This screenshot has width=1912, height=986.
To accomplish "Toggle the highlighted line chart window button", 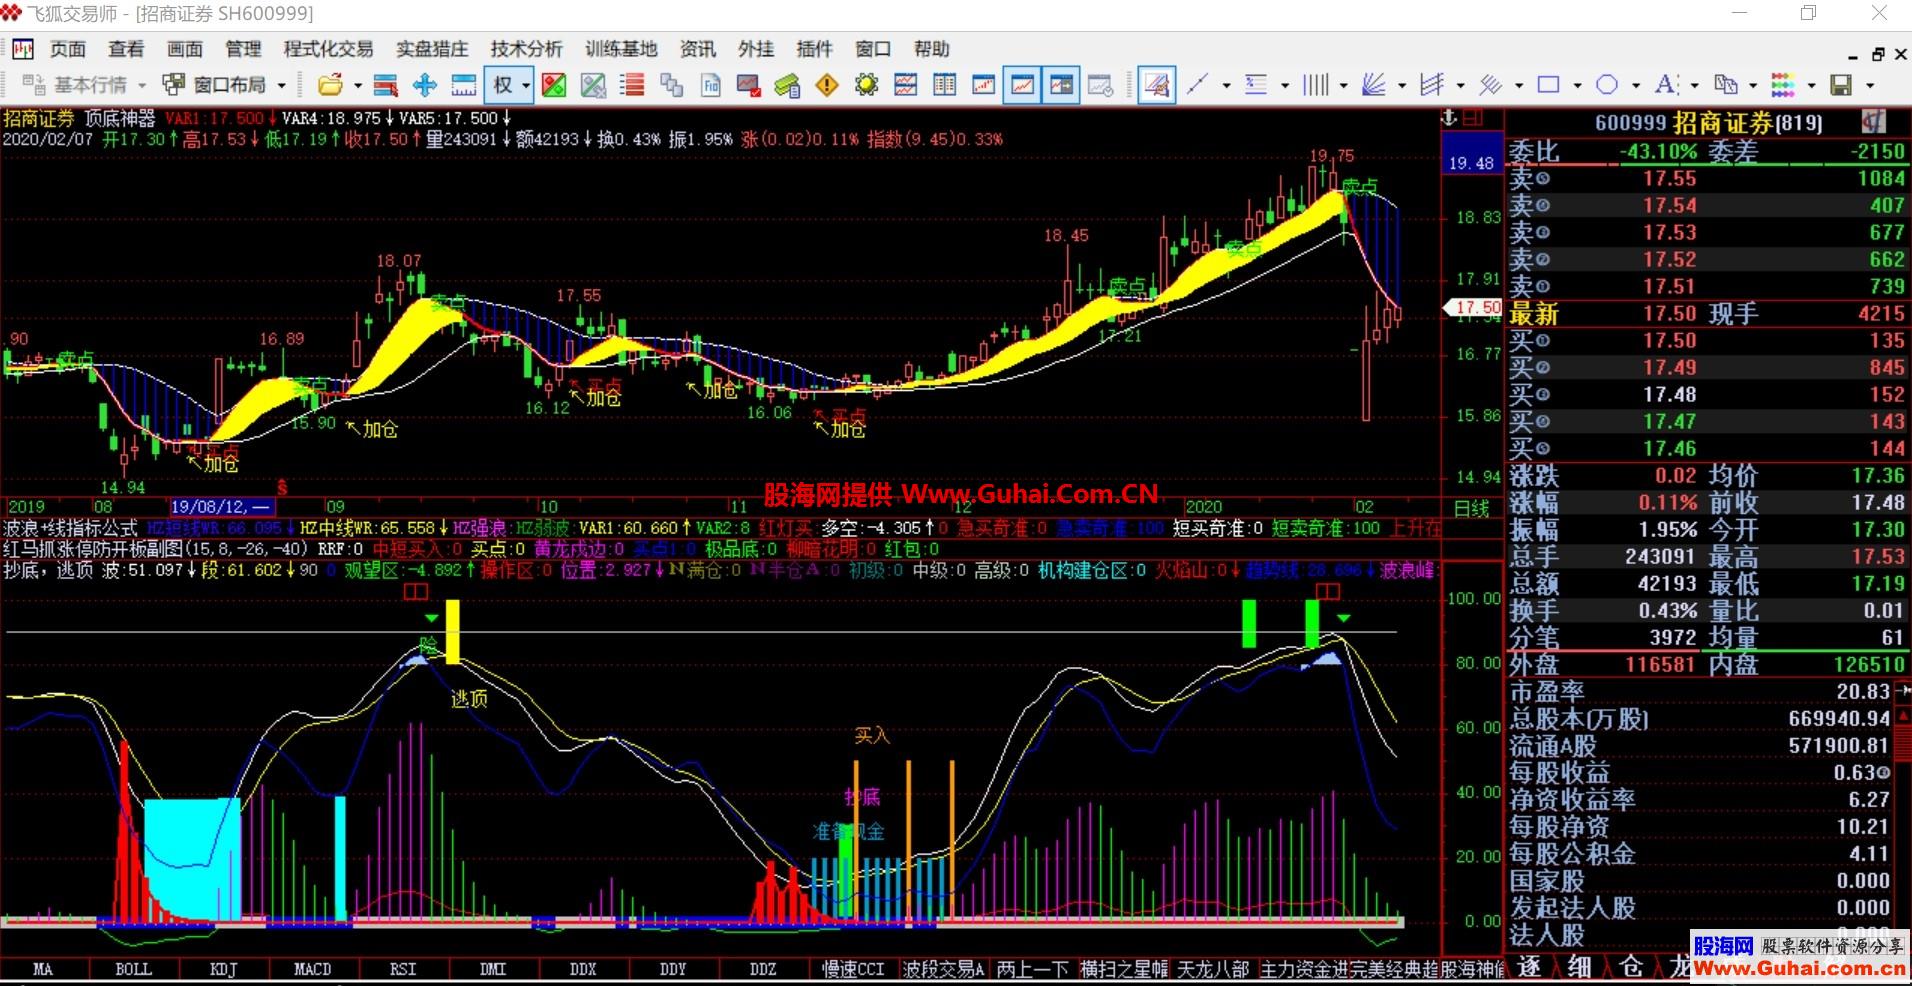I will click(x=1022, y=85).
